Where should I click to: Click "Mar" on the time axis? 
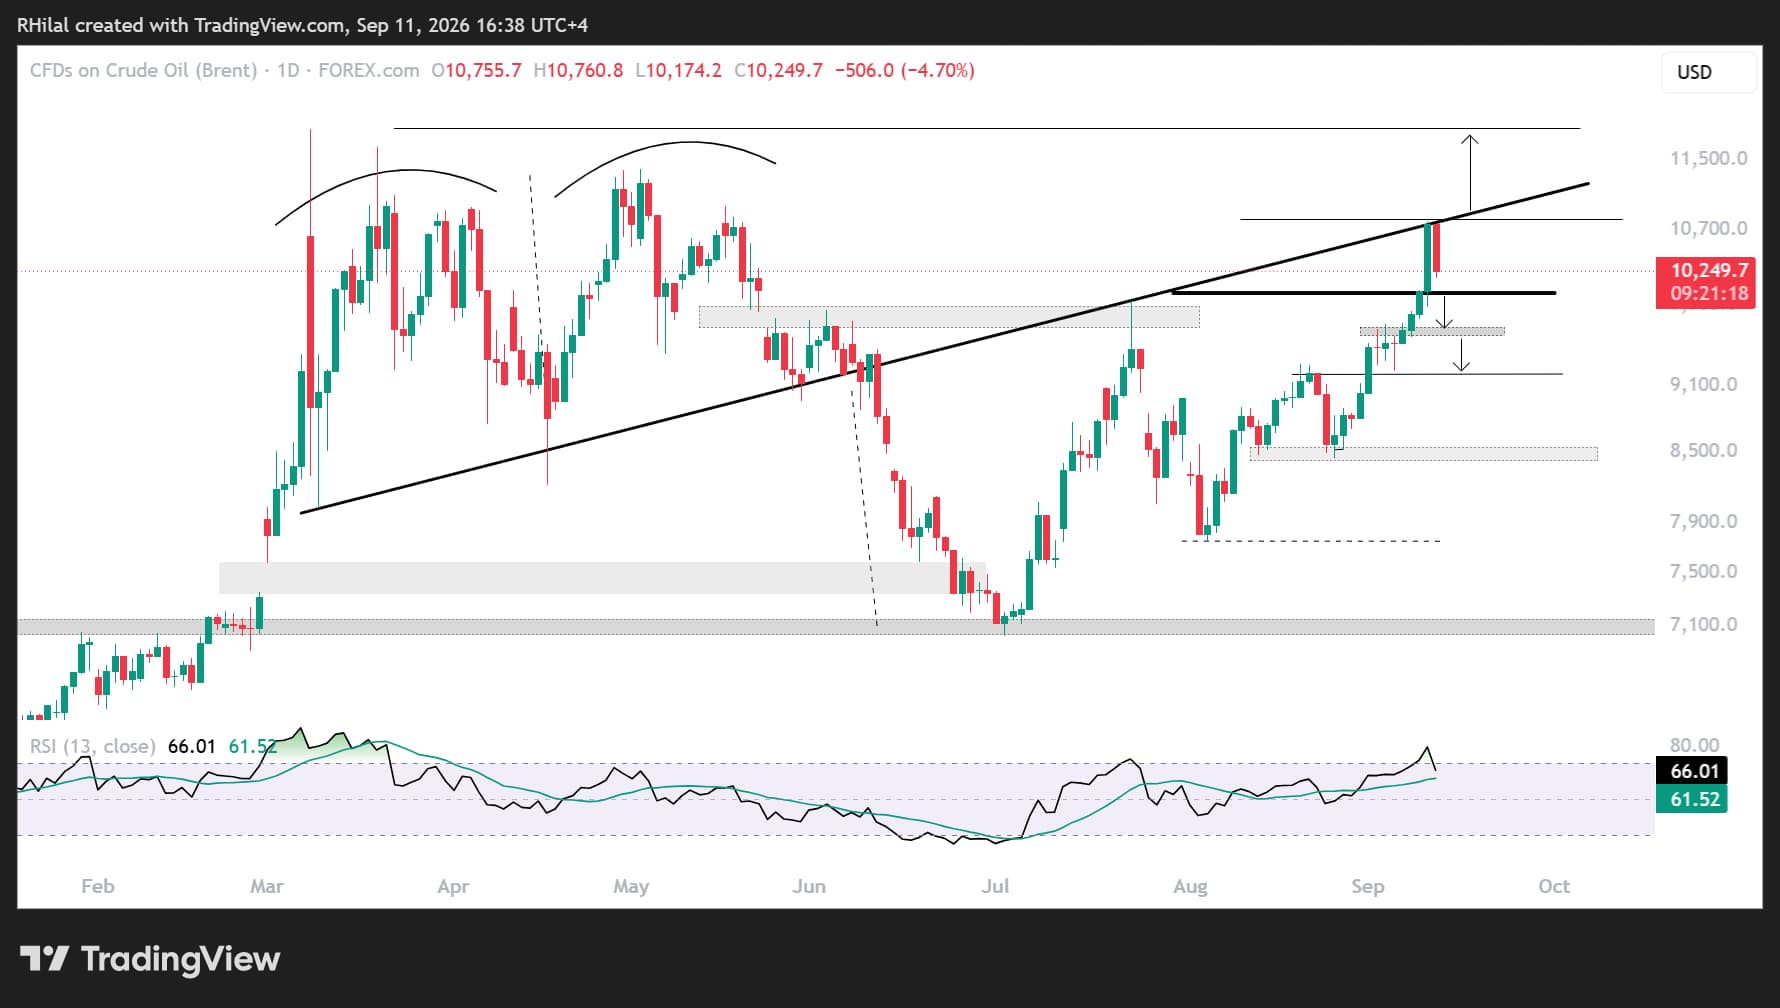267,886
